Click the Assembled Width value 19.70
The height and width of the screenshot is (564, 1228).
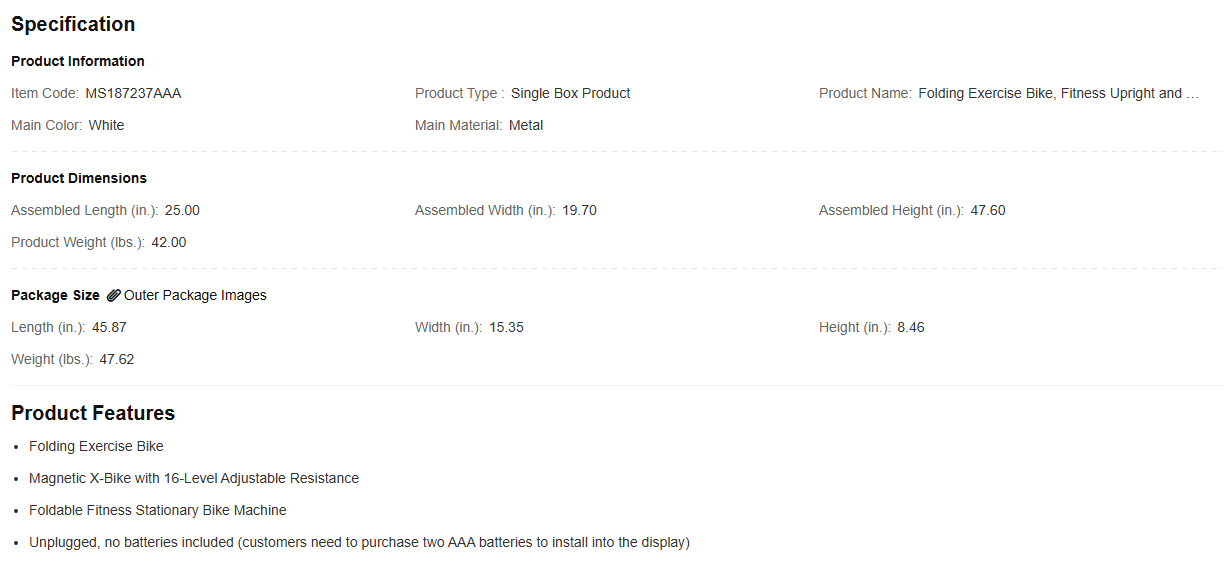(x=579, y=210)
